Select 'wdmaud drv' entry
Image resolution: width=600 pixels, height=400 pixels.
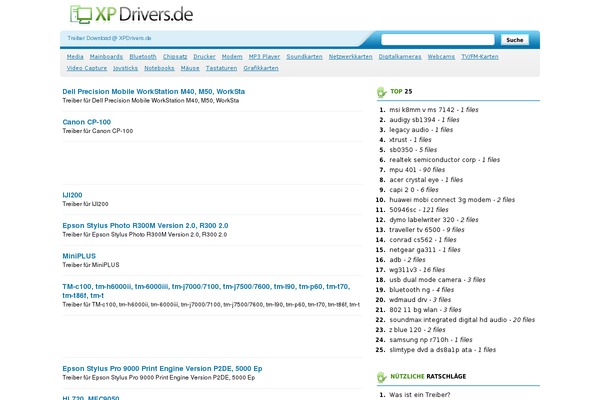click(408, 300)
